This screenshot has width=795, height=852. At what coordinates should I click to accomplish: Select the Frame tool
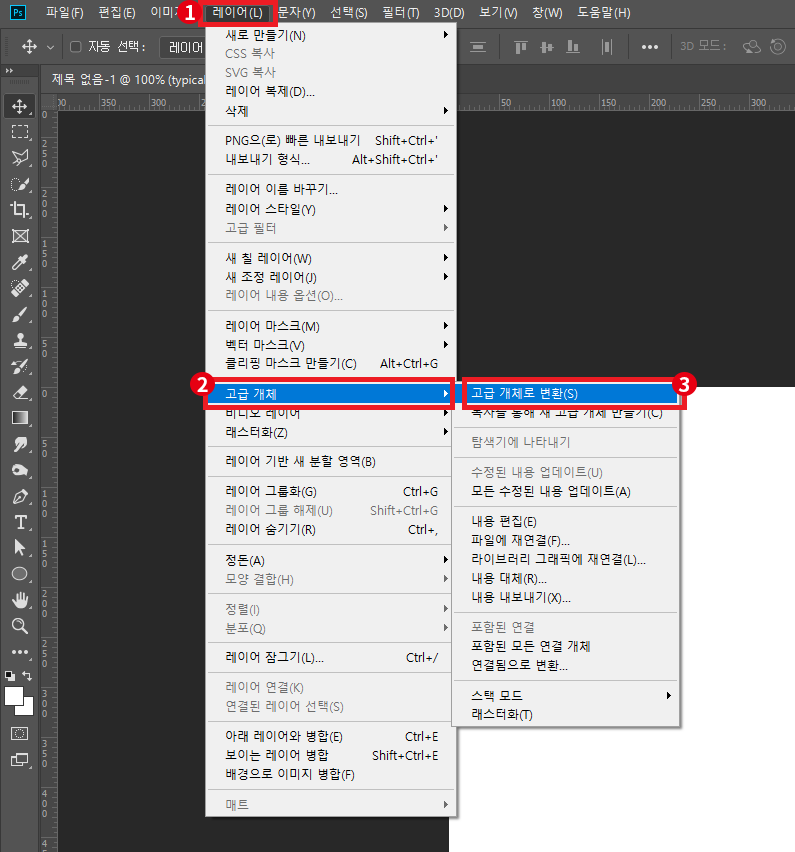tap(20, 236)
